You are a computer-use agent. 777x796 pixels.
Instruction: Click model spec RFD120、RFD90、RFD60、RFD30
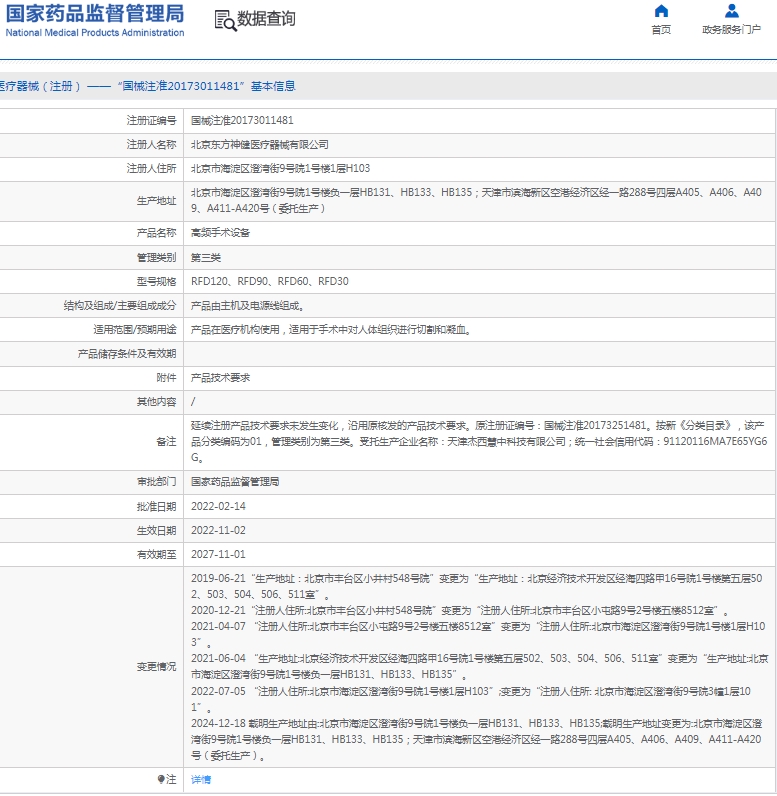coord(269,281)
